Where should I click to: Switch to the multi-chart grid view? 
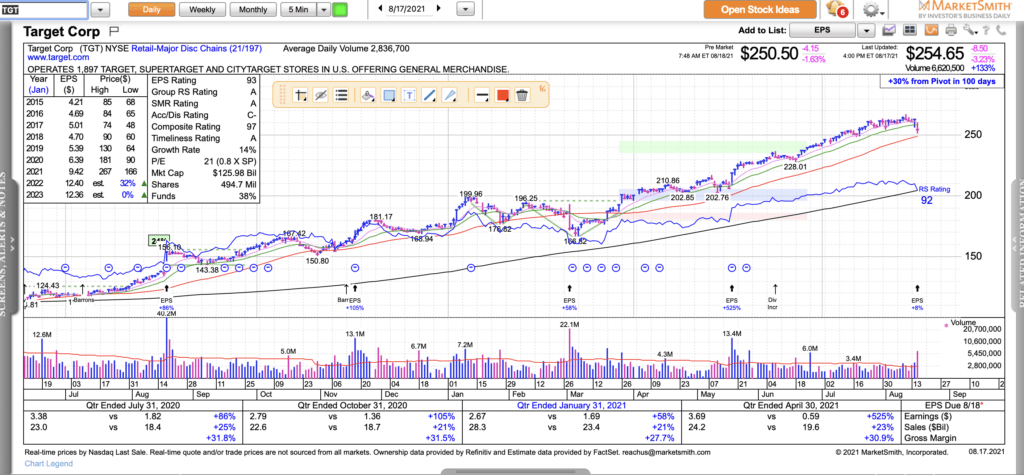pos(910,30)
